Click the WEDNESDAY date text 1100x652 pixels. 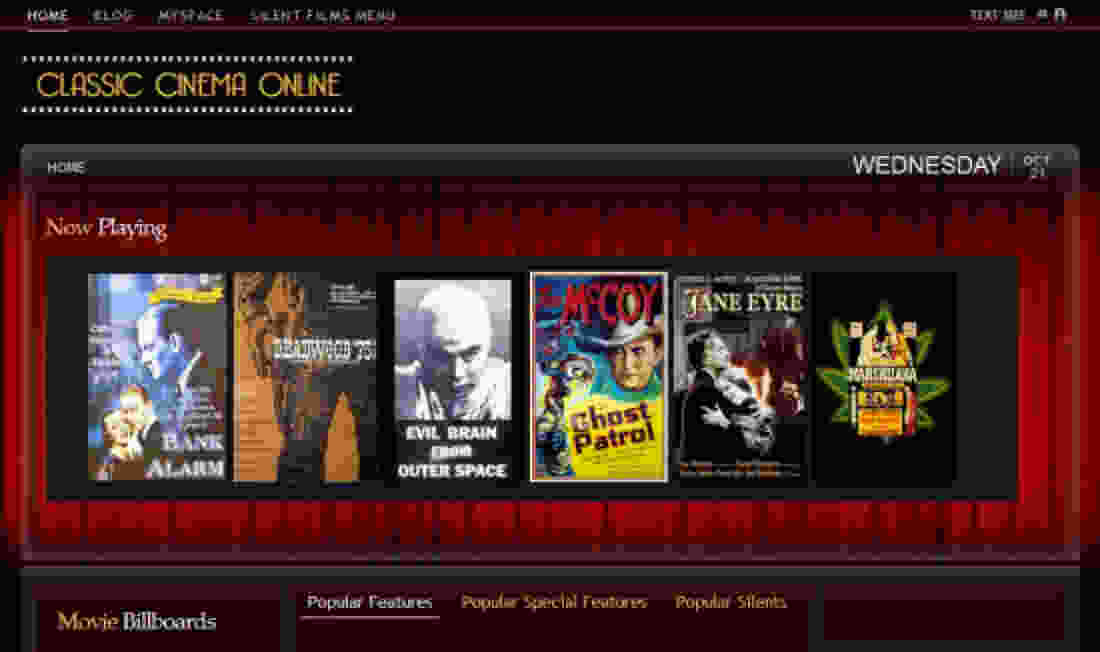[x=927, y=165]
